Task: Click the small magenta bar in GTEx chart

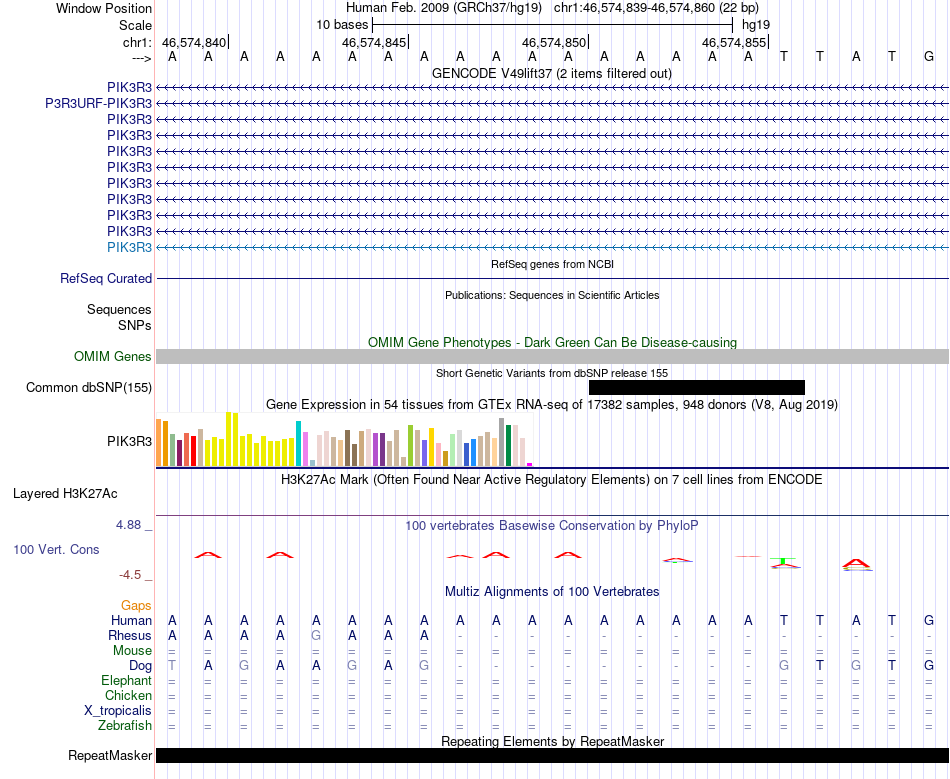Action: tap(530, 465)
